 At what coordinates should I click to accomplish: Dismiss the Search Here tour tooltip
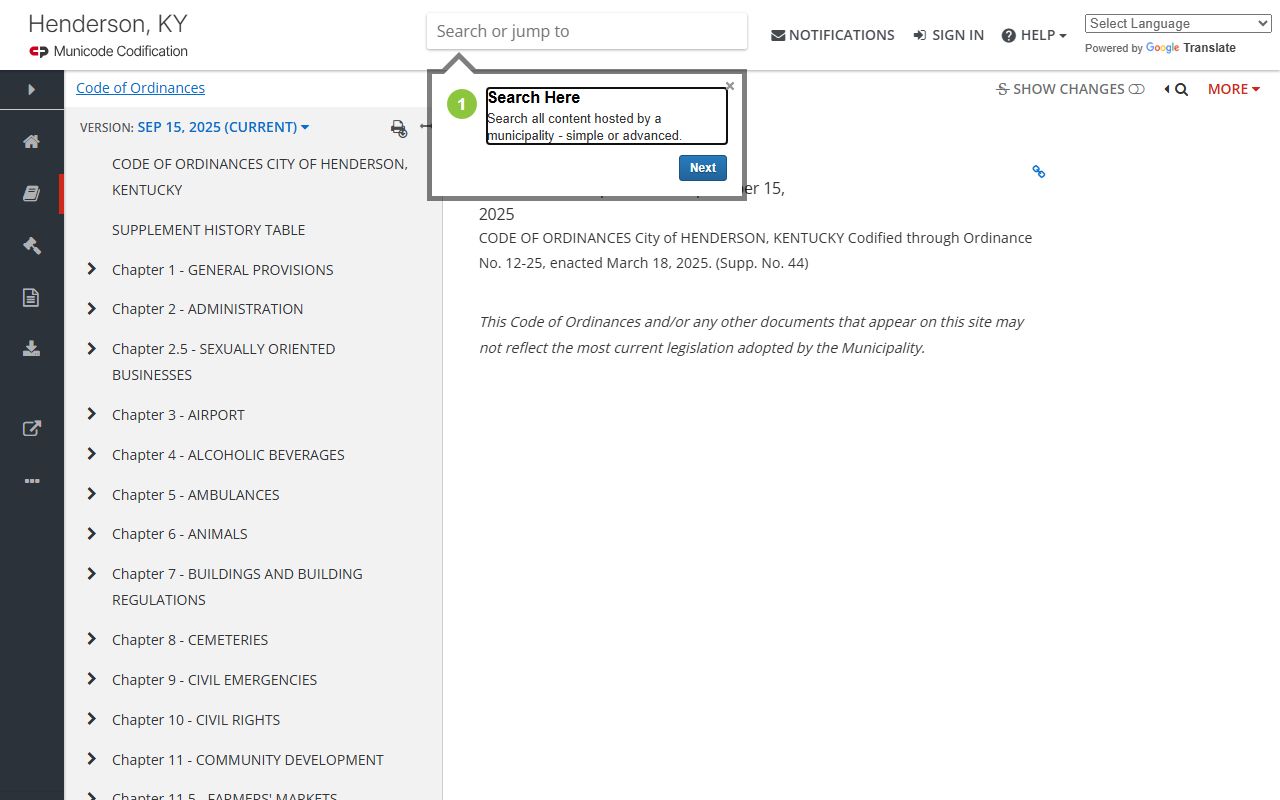tap(730, 86)
